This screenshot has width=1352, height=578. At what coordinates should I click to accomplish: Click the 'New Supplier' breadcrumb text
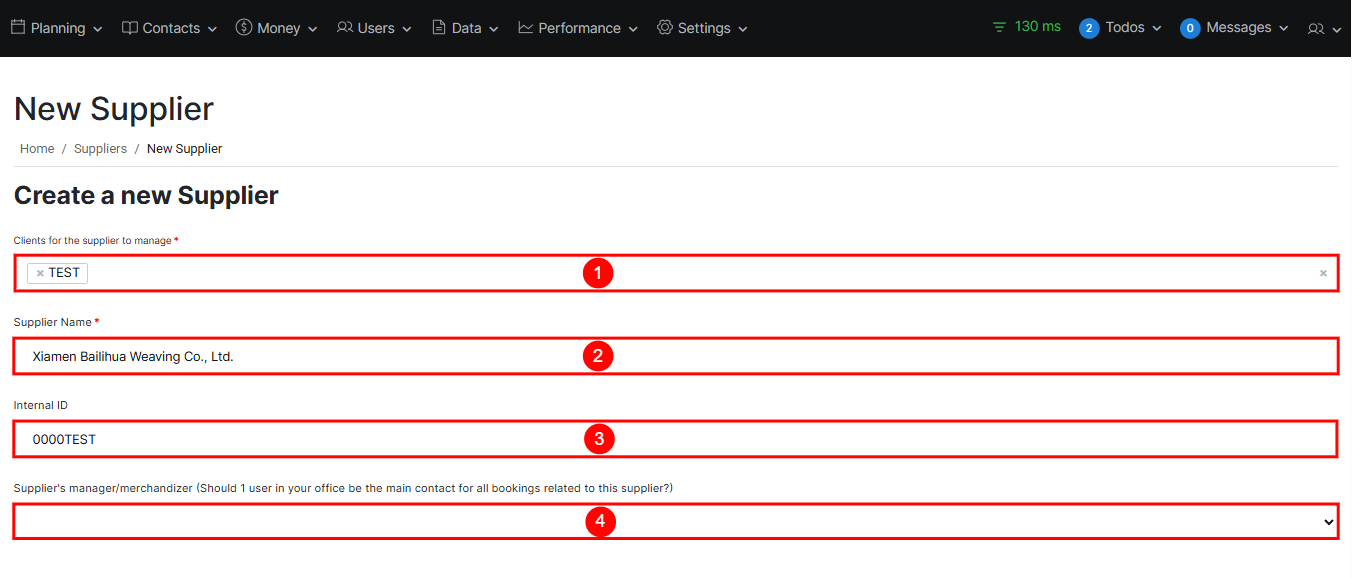[x=185, y=149]
